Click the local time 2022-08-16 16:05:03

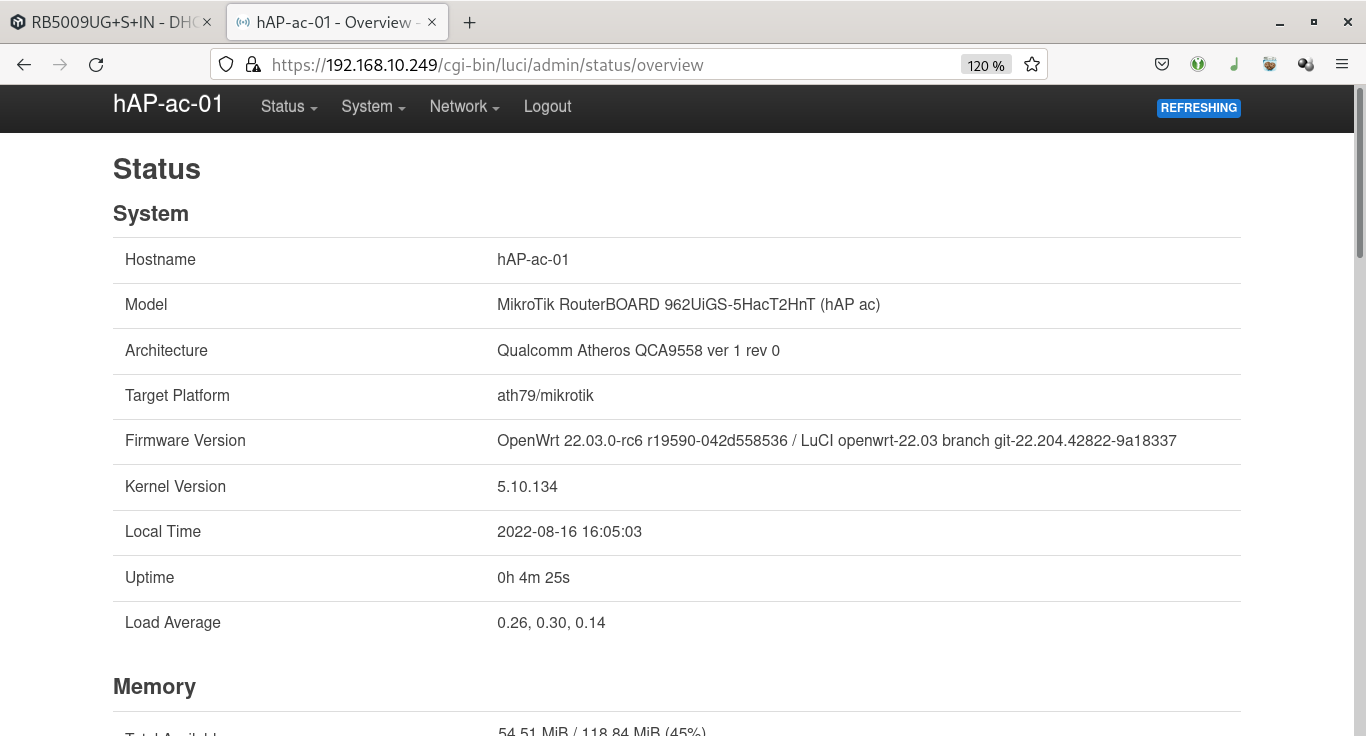[569, 532]
